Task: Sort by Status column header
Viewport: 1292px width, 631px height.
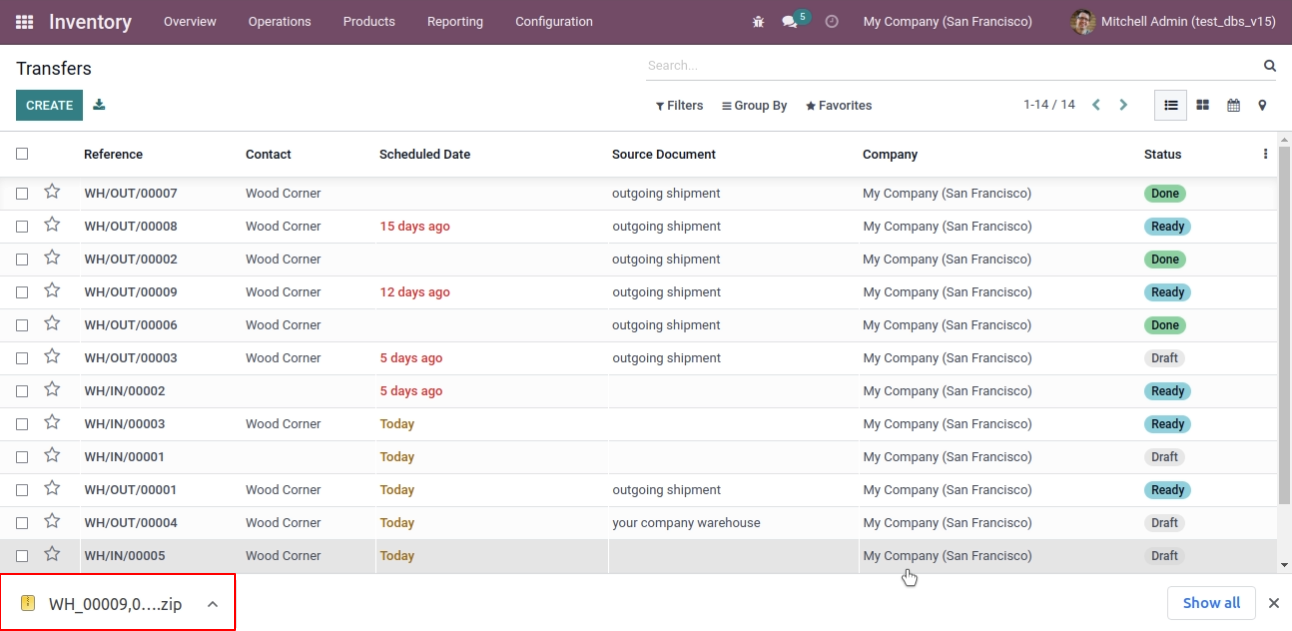Action: coord(1163,154)
